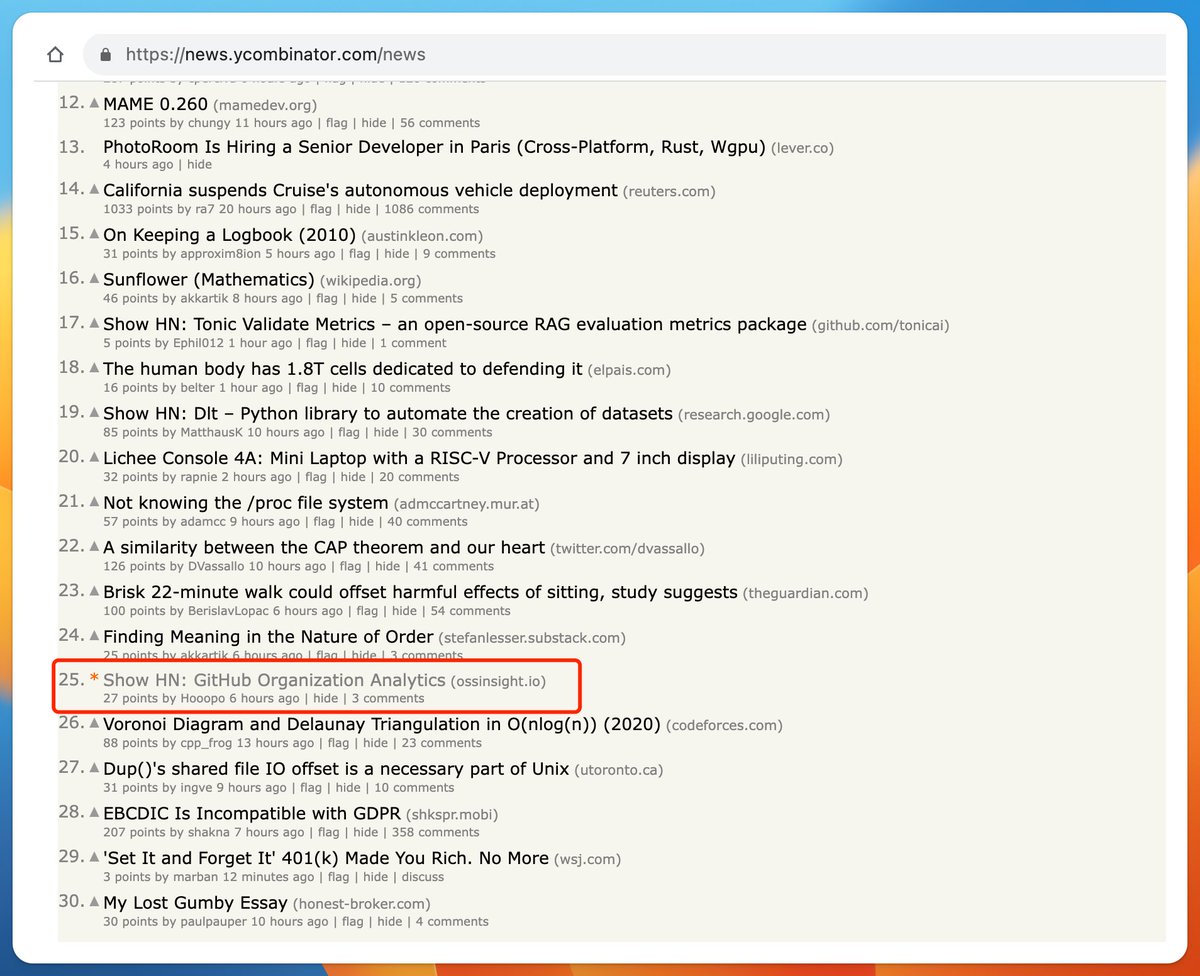
Task: Upvote the MAME 0.260 story
Action: click(x=94, y=103)
